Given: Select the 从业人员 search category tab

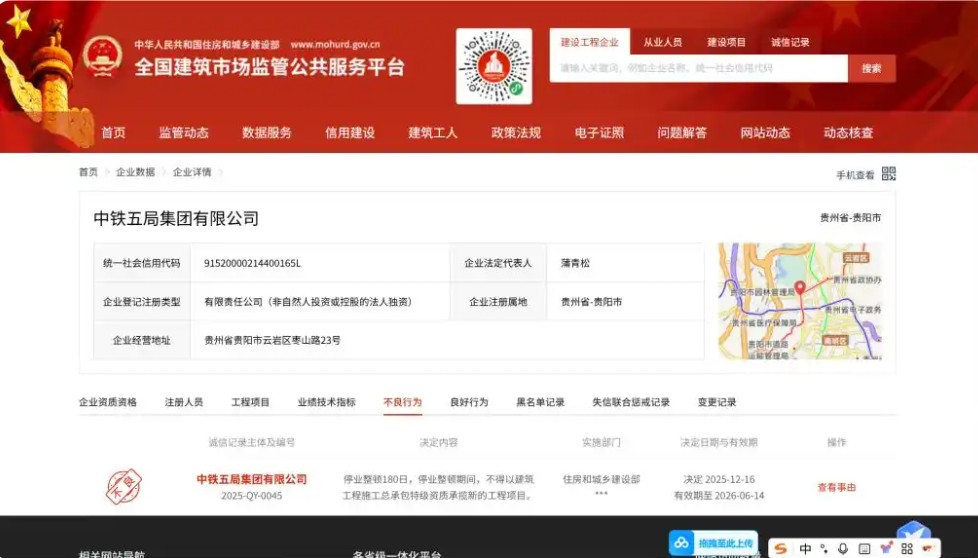Looking at the screenshot, I should pos(662,43).
